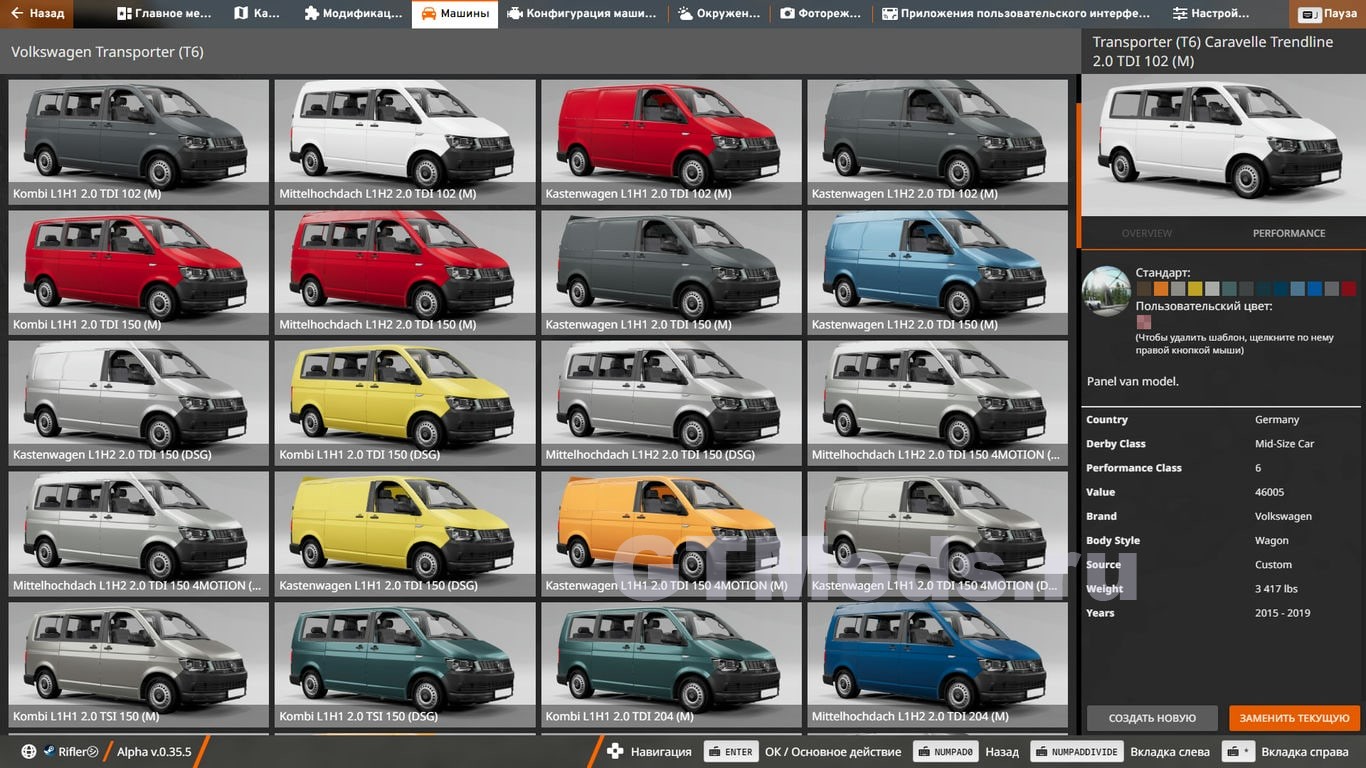Click the round environment preview image

(1106, 292)
